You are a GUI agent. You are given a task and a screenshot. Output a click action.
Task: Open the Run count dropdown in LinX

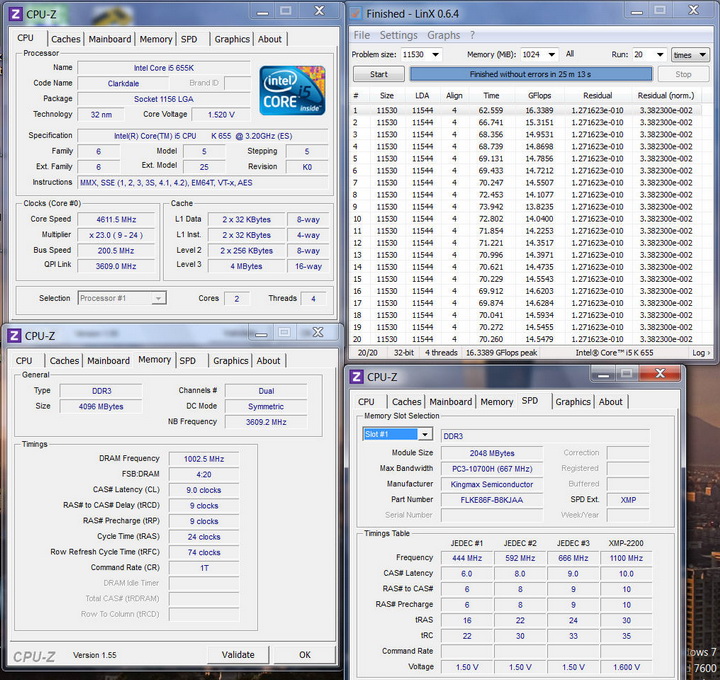[660, 55]
